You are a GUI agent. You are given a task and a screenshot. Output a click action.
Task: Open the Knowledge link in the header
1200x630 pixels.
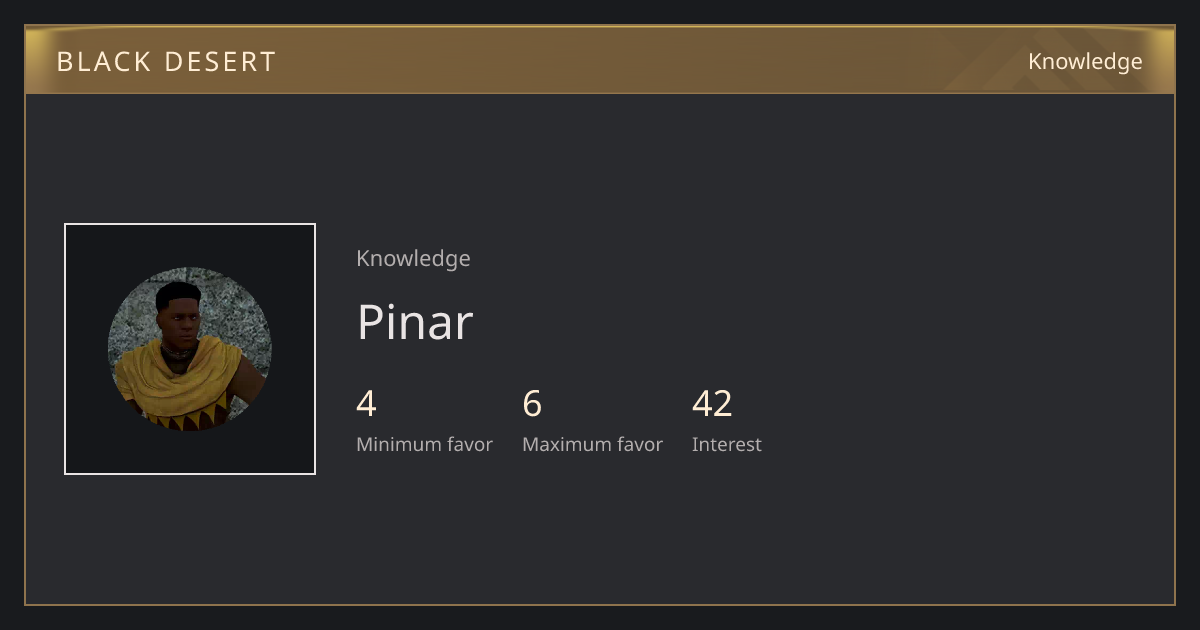1085,62
